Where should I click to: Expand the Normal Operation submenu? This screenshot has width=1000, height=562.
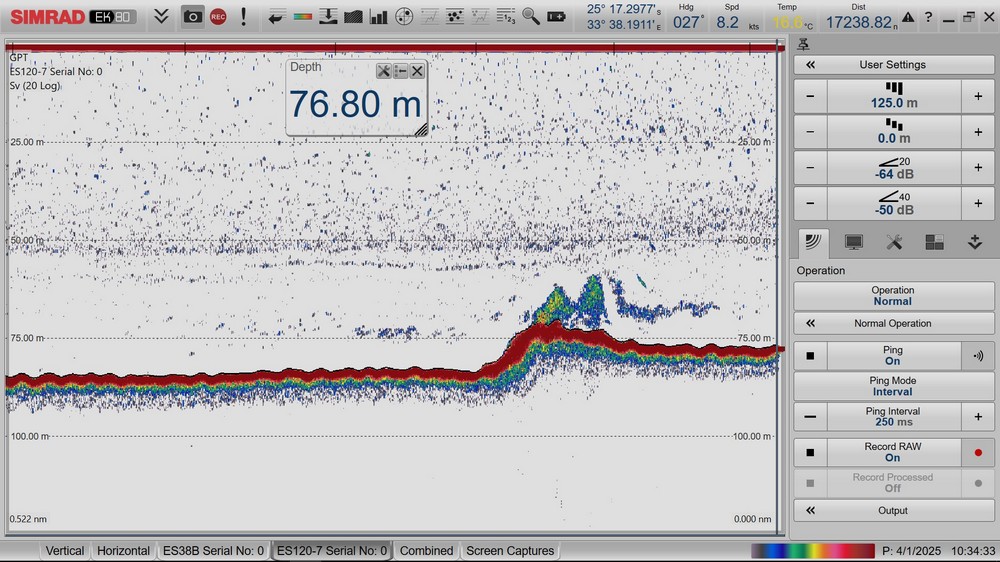811,324
